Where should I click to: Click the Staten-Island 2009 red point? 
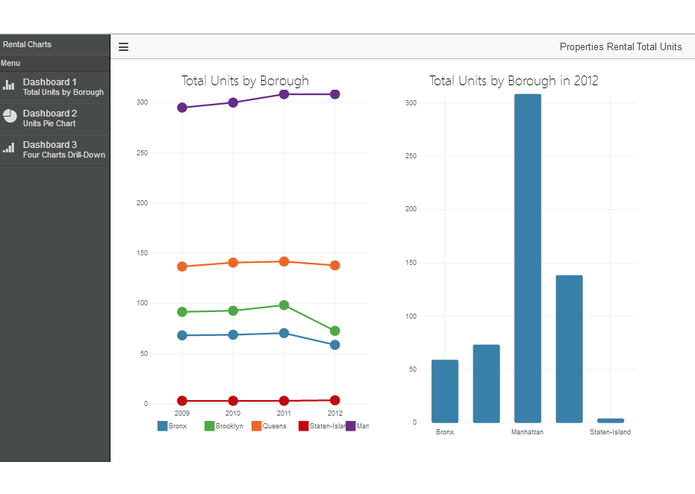(182, 401)
